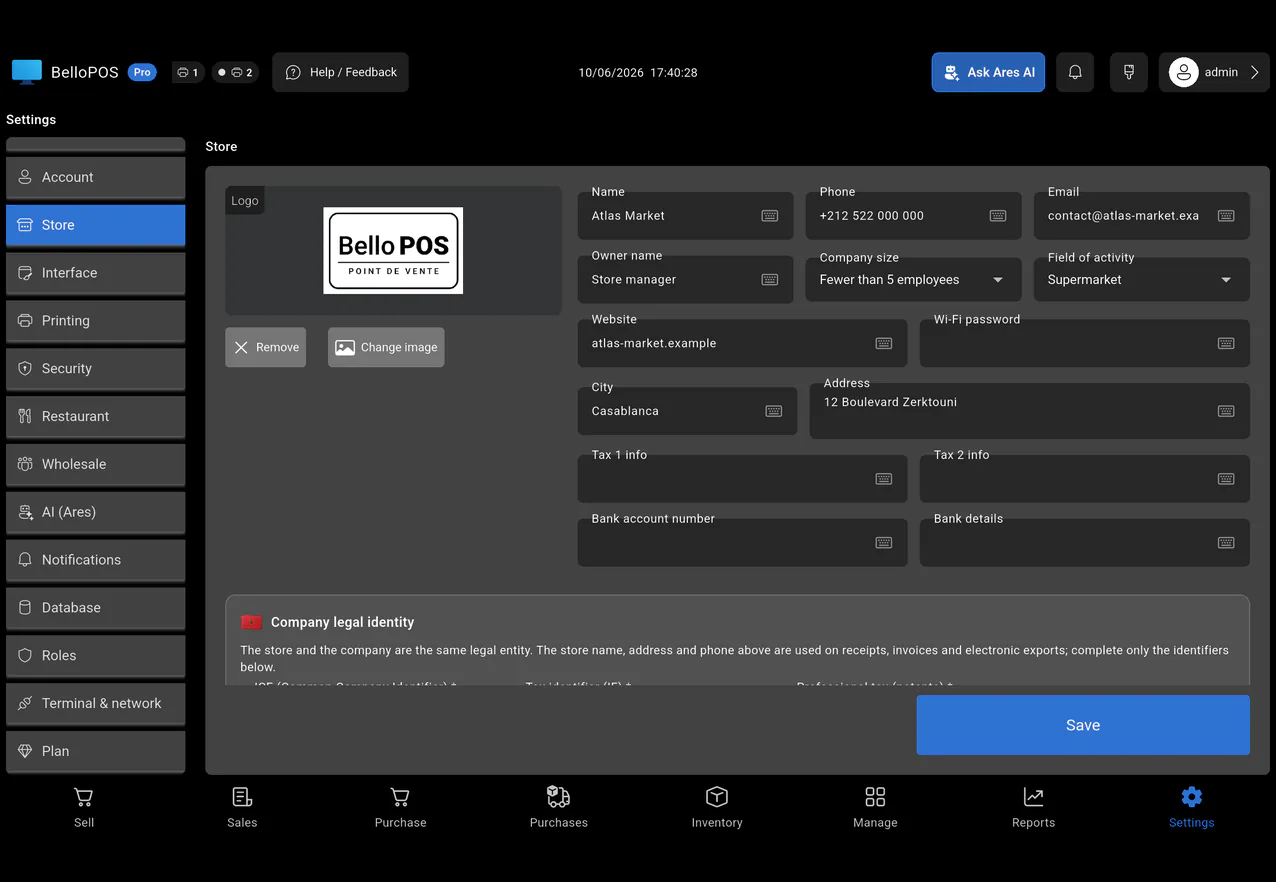Open the Account settings section
The width and height of the screenshot is (1276, 882).
[x=96, y=178]
